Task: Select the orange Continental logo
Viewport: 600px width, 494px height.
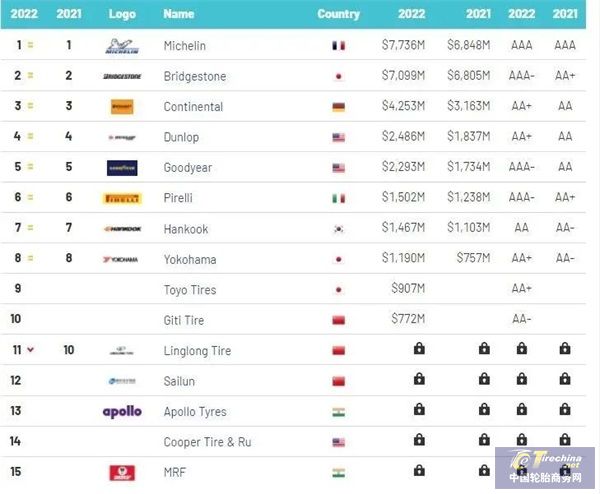Action: [122, 107]
